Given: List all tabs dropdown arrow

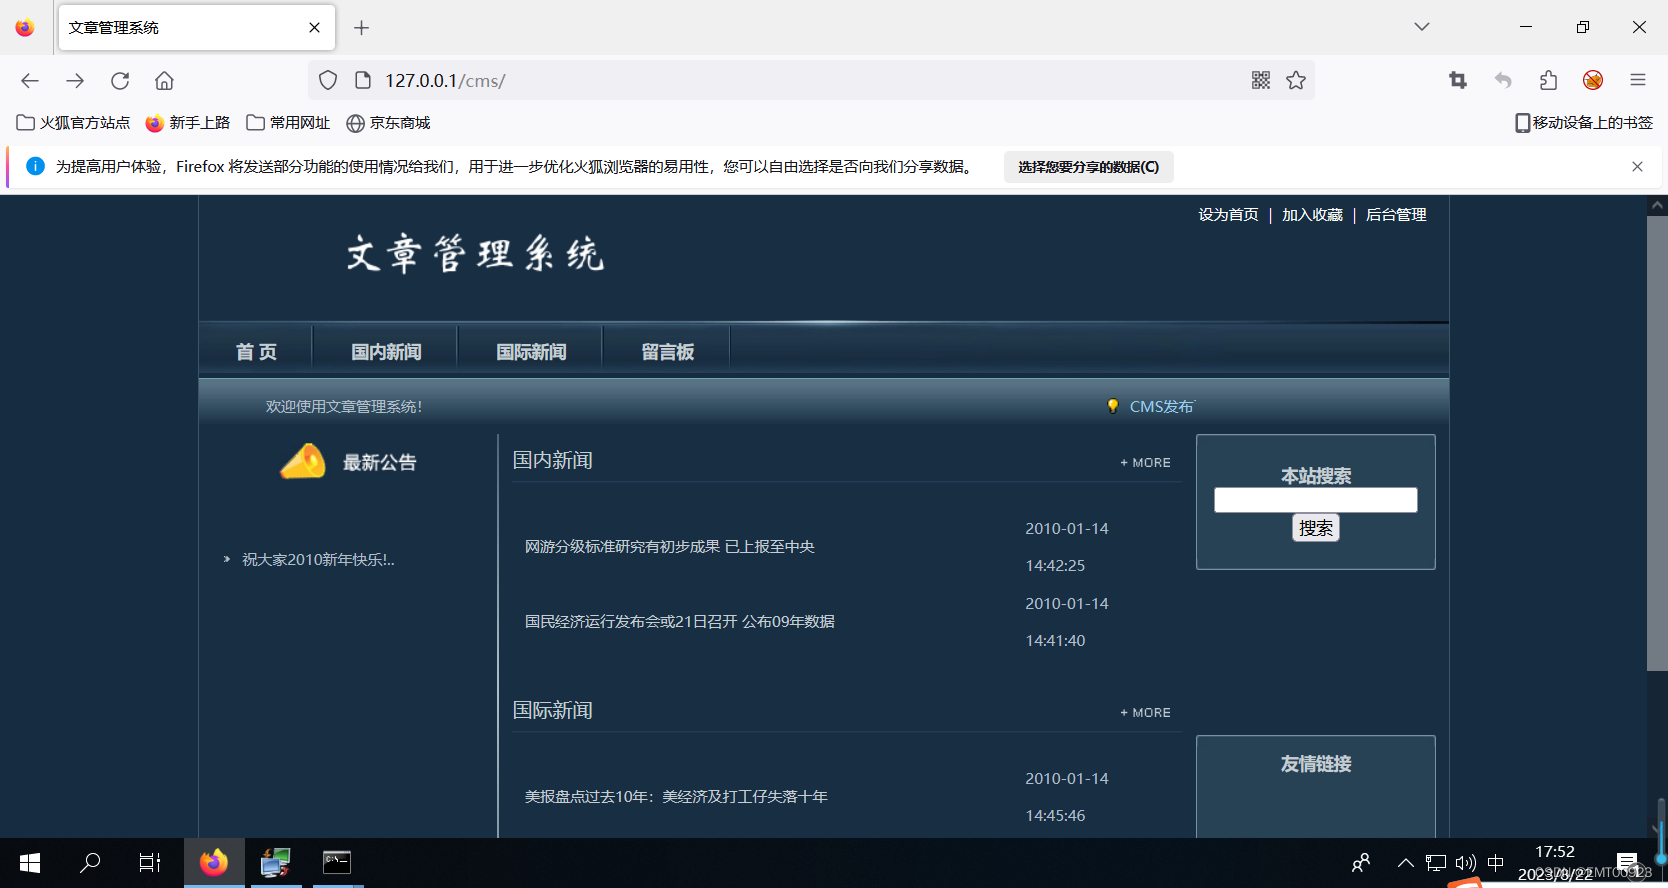Looking at the screenshot, I should 1422,27.
